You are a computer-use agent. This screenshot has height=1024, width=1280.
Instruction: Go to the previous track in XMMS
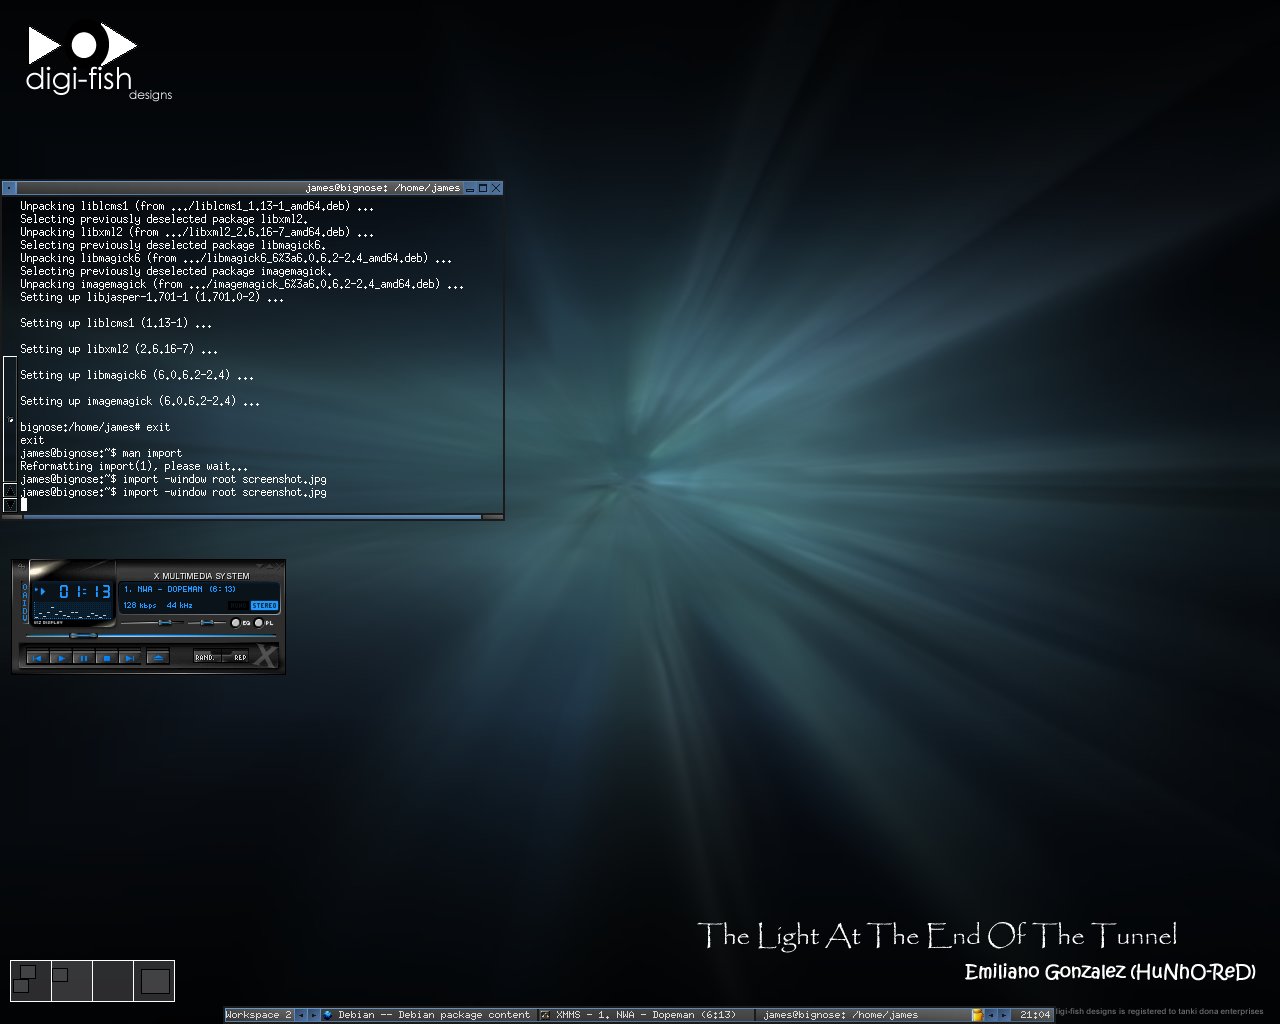(37, 657)
